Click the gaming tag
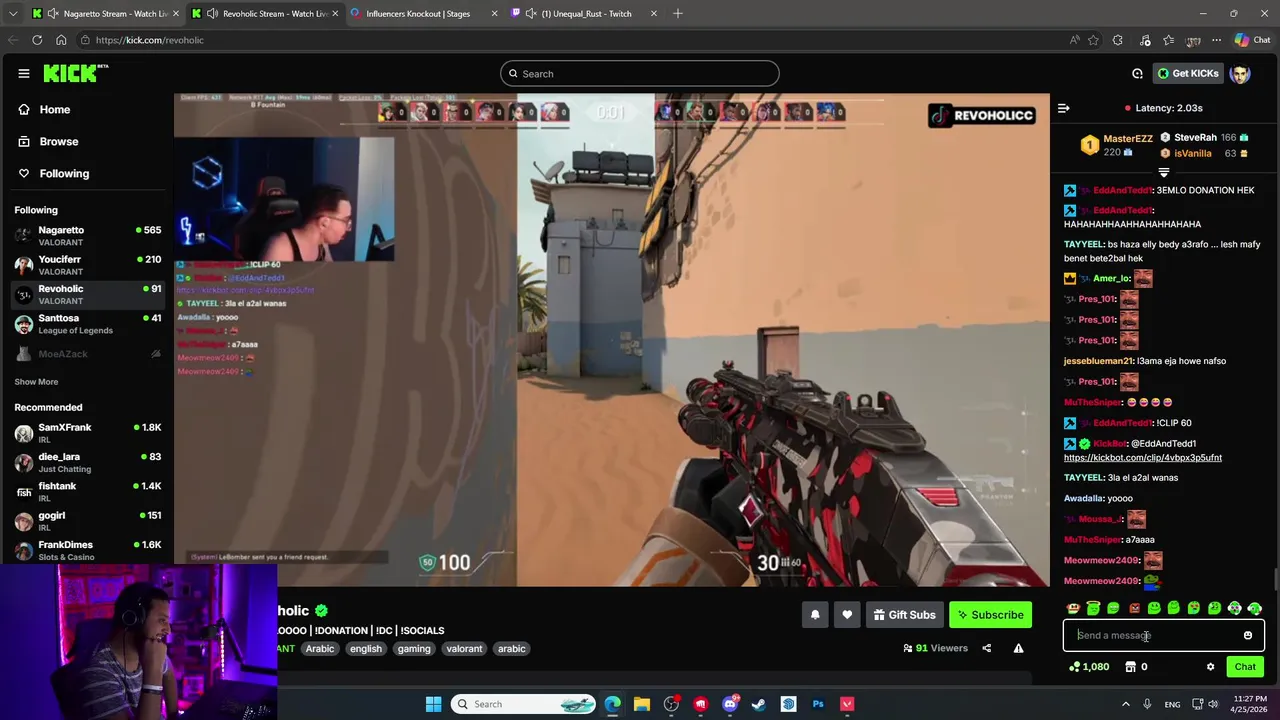Viewport: 1280px width, 720px height. click(414, 649)
